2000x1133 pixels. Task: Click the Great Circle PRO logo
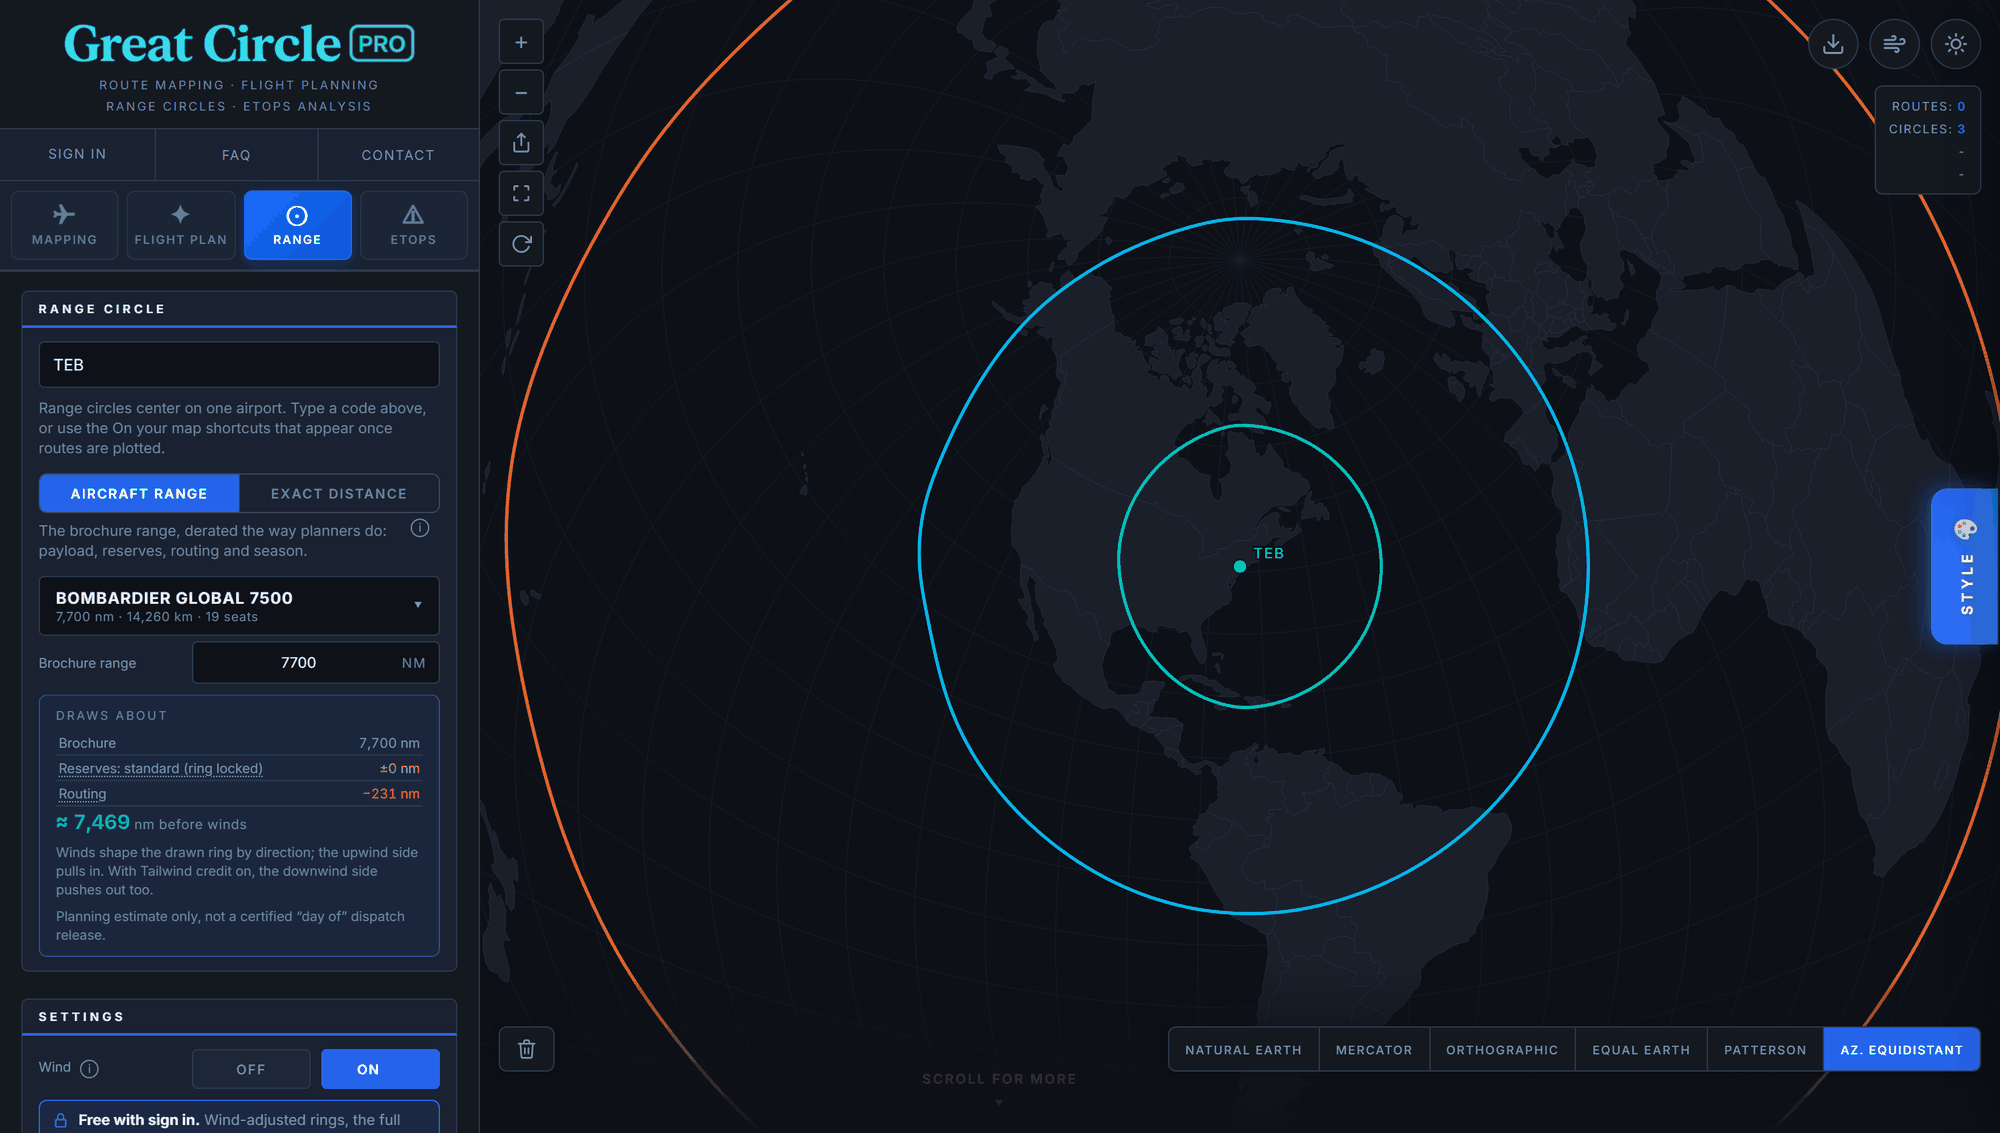(x=239, y=44)
